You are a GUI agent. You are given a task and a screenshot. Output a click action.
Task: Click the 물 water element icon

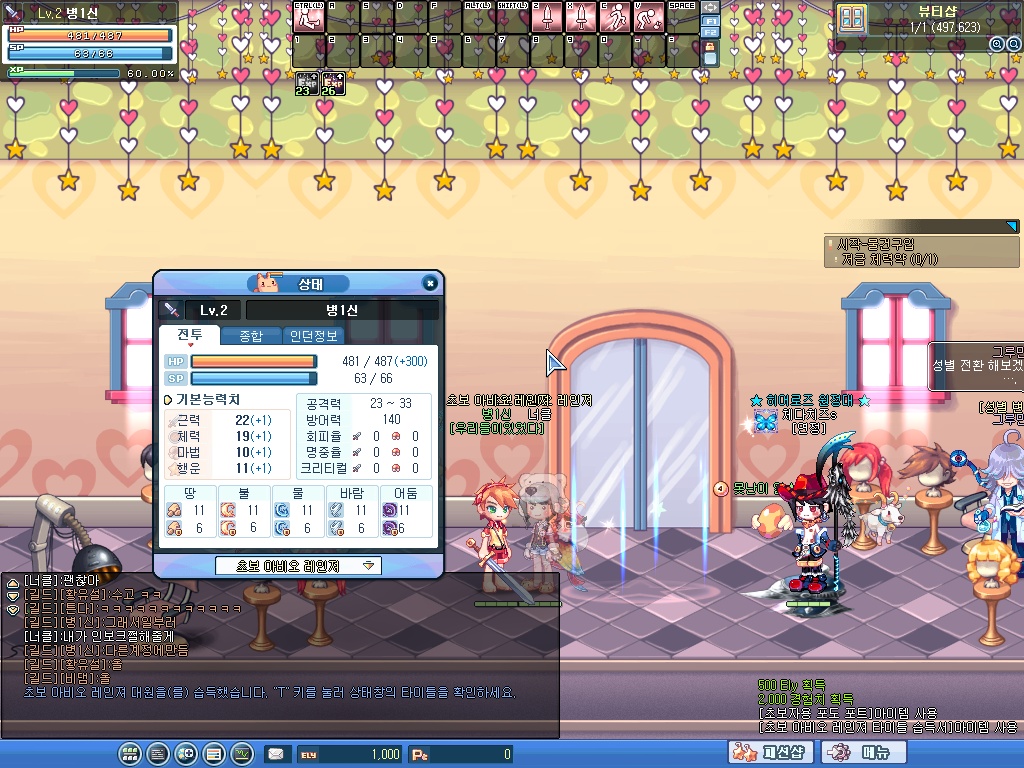tap(282, 510)
